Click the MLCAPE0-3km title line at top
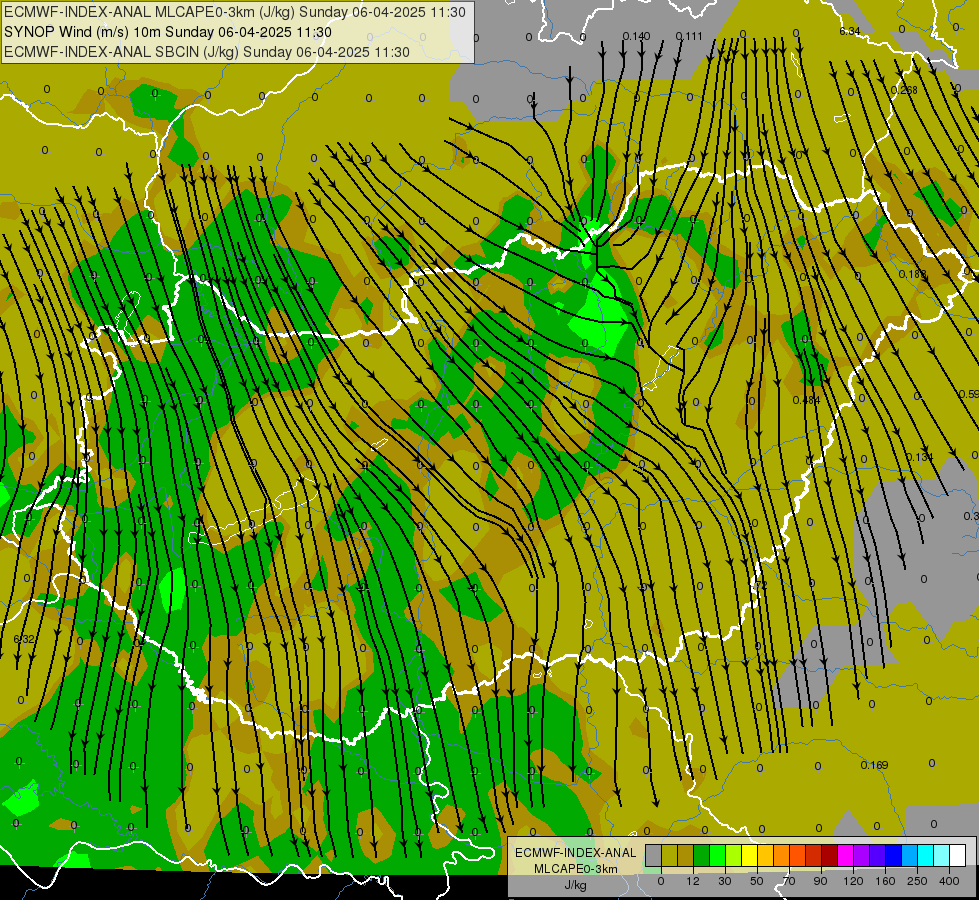Screen dimensions: 979x900 (x=235, y=12)
